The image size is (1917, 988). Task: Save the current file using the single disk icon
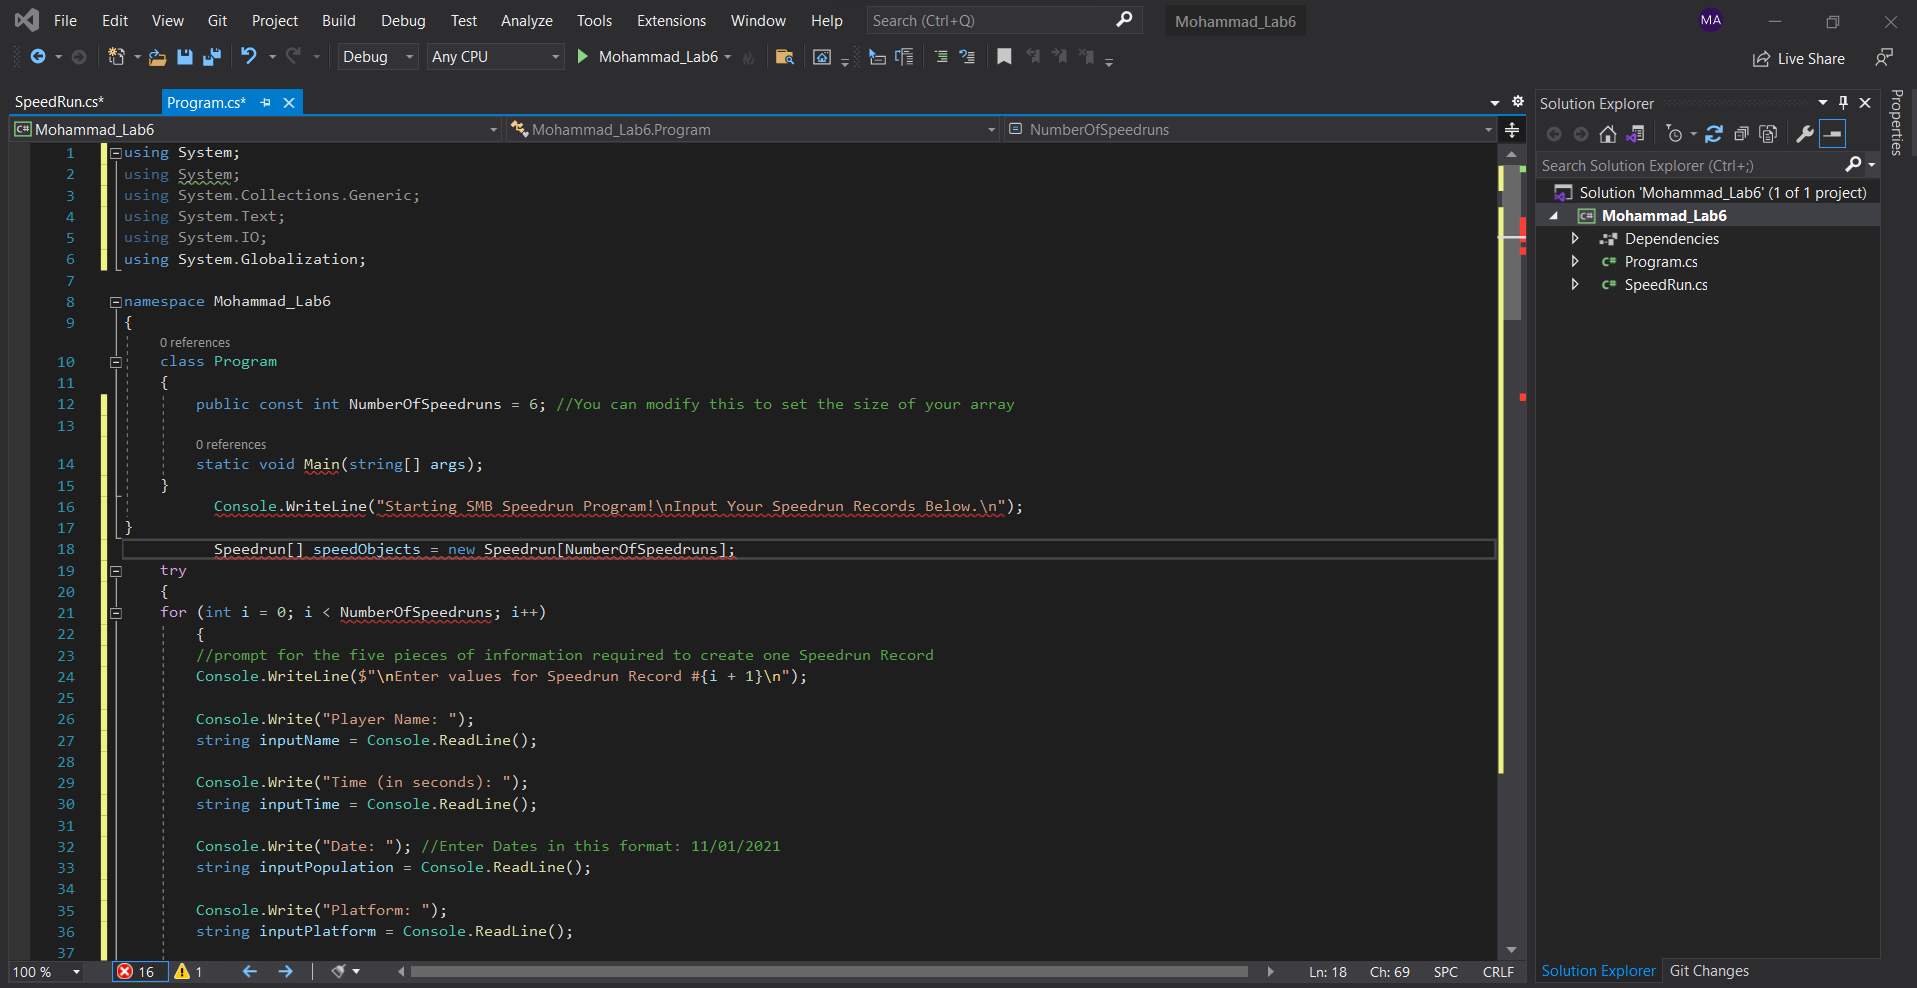click(x=185, y=57)
